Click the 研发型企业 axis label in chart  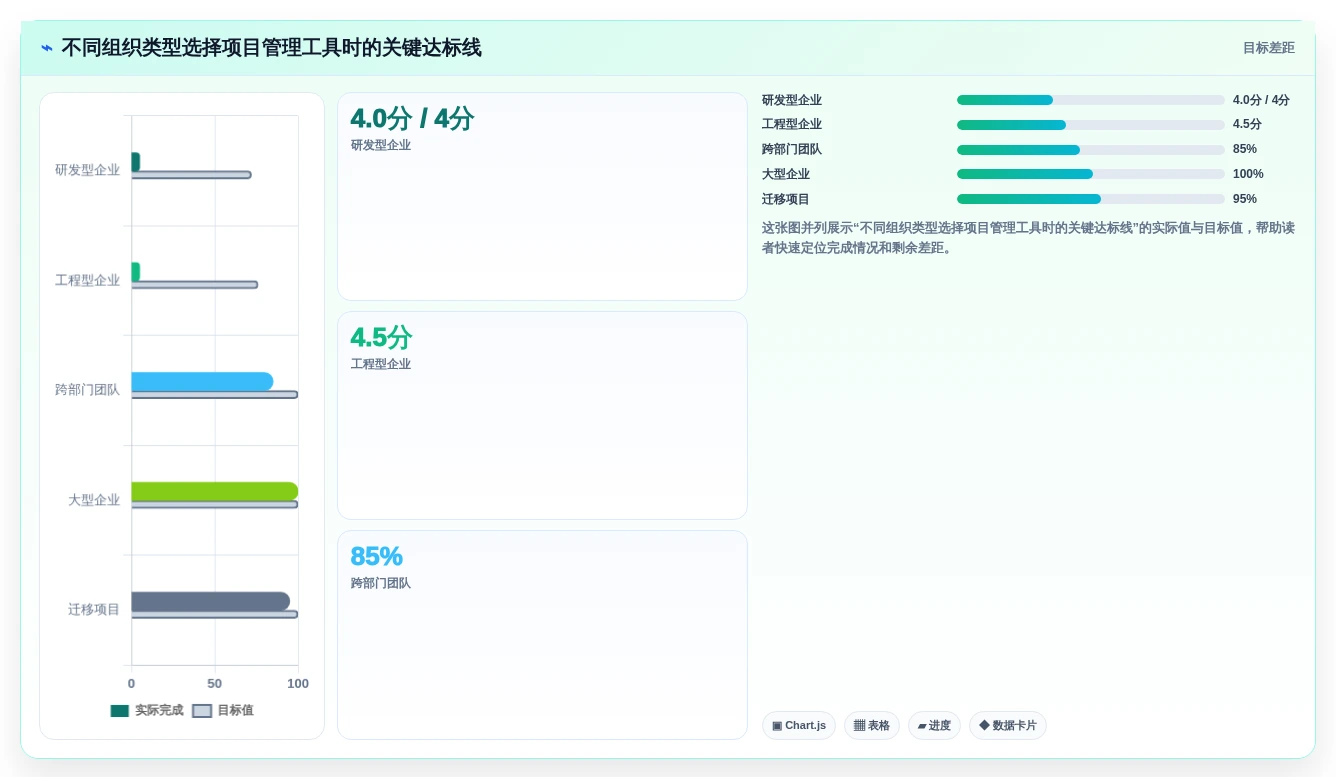(x=87, y=170)
